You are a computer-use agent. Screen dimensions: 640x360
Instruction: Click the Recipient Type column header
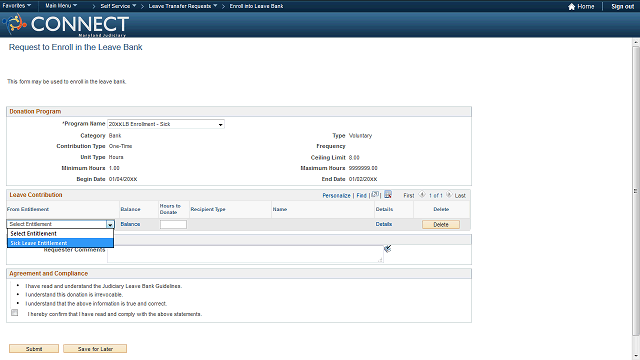coord(208,209)
